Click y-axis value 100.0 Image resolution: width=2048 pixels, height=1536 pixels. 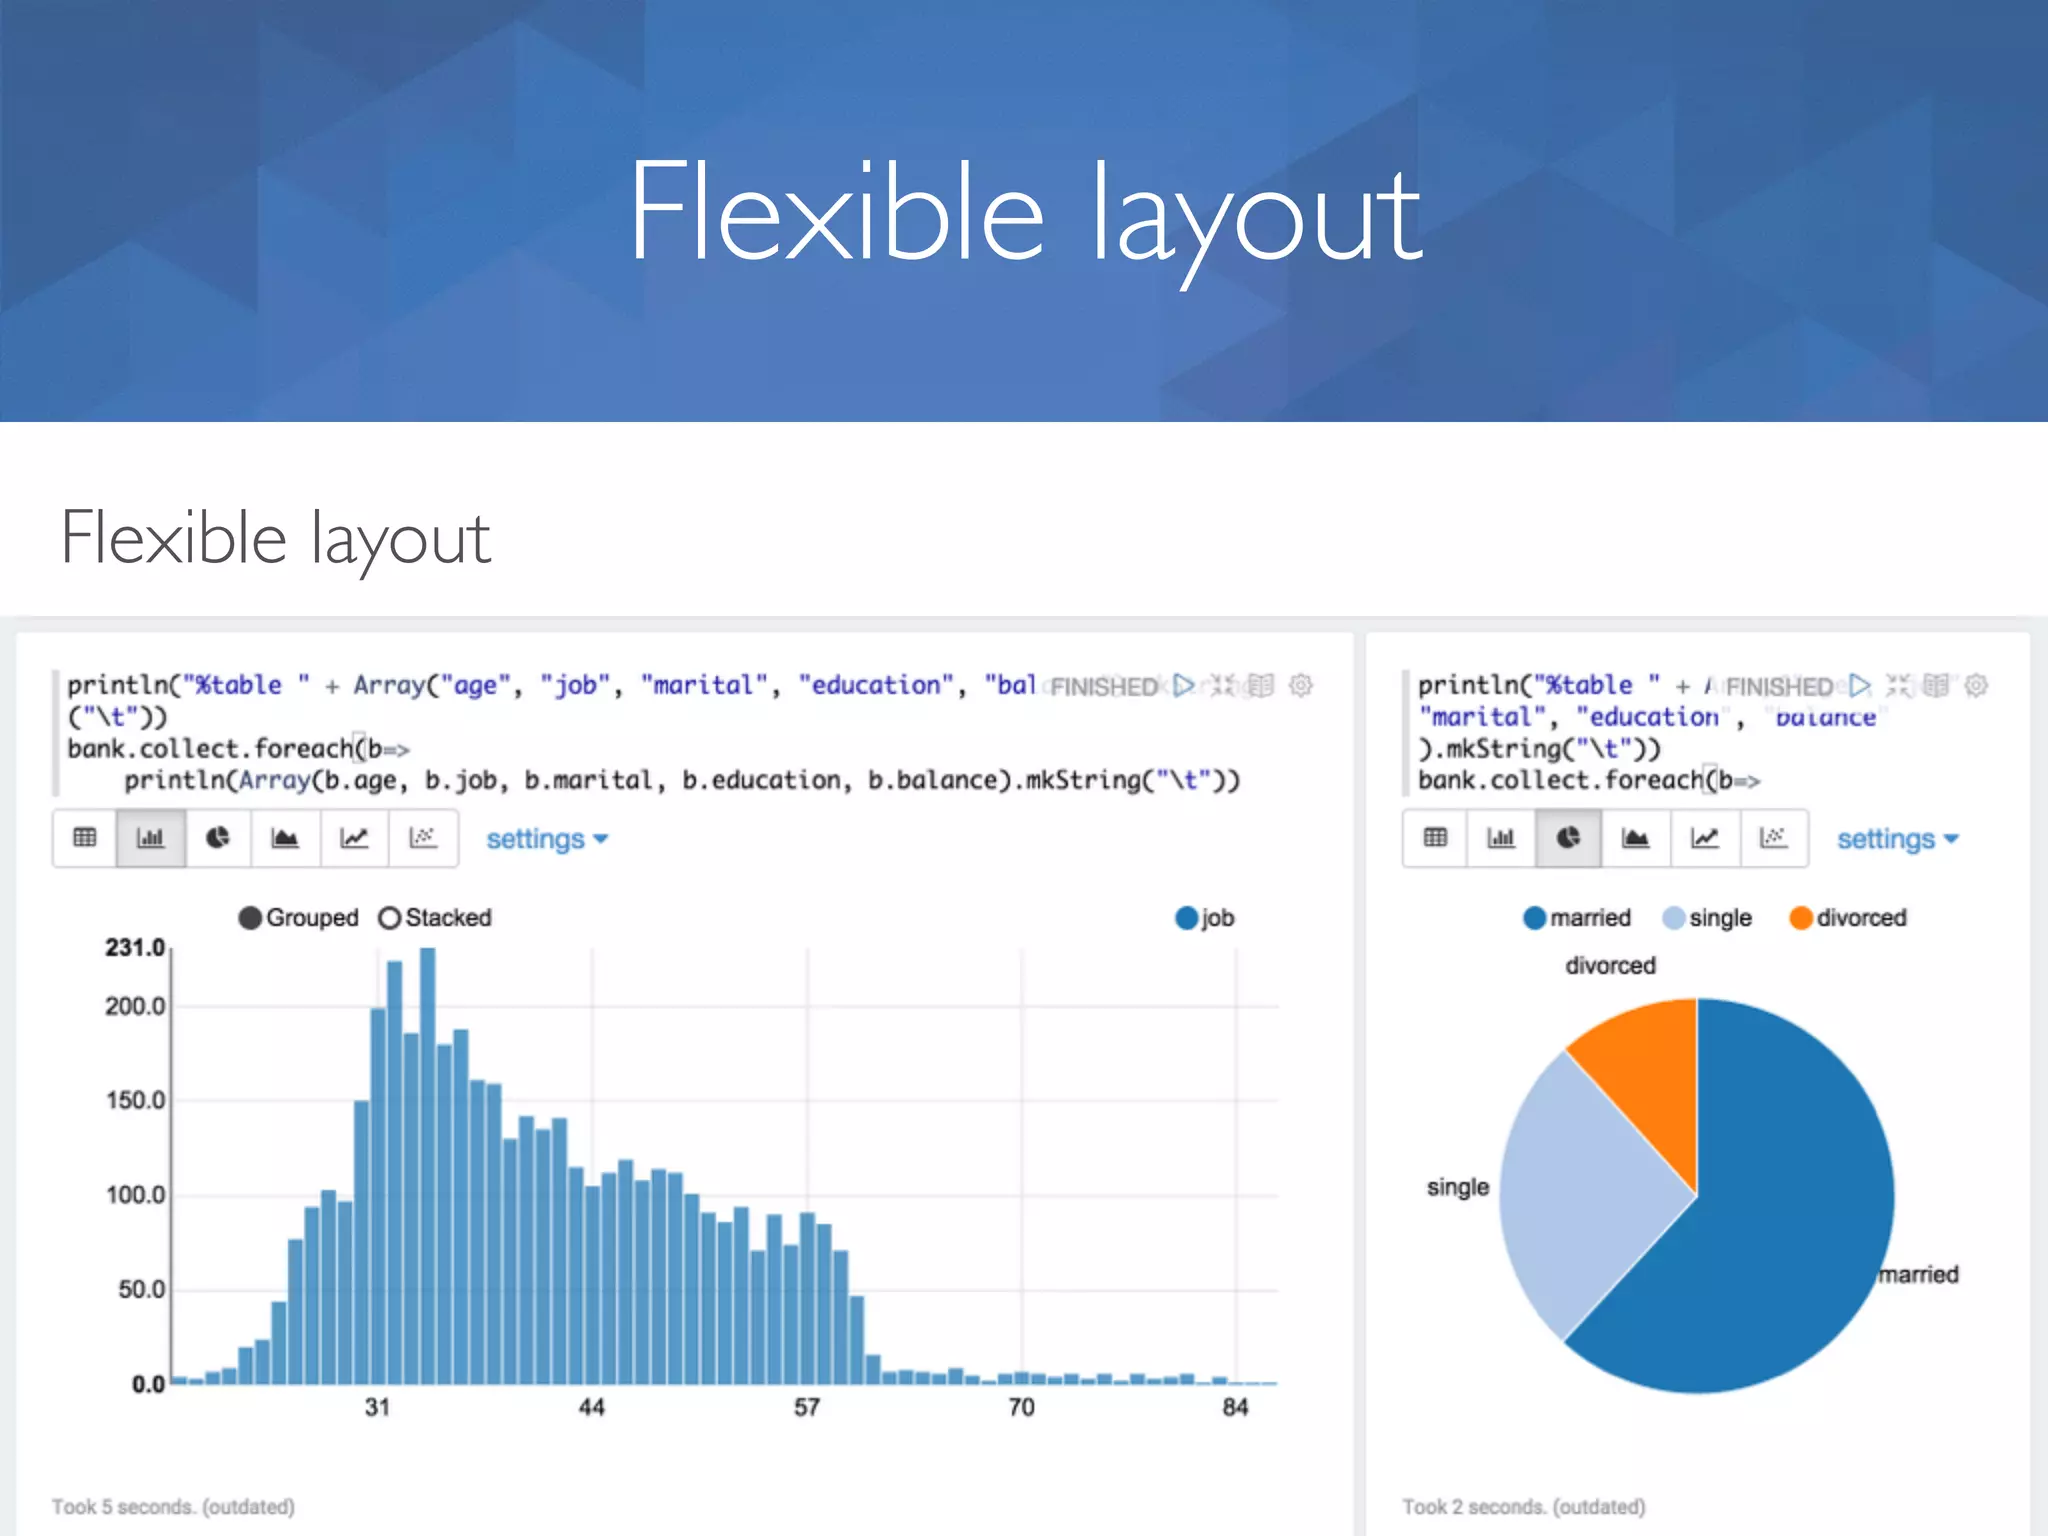[x=135, y=1195]
